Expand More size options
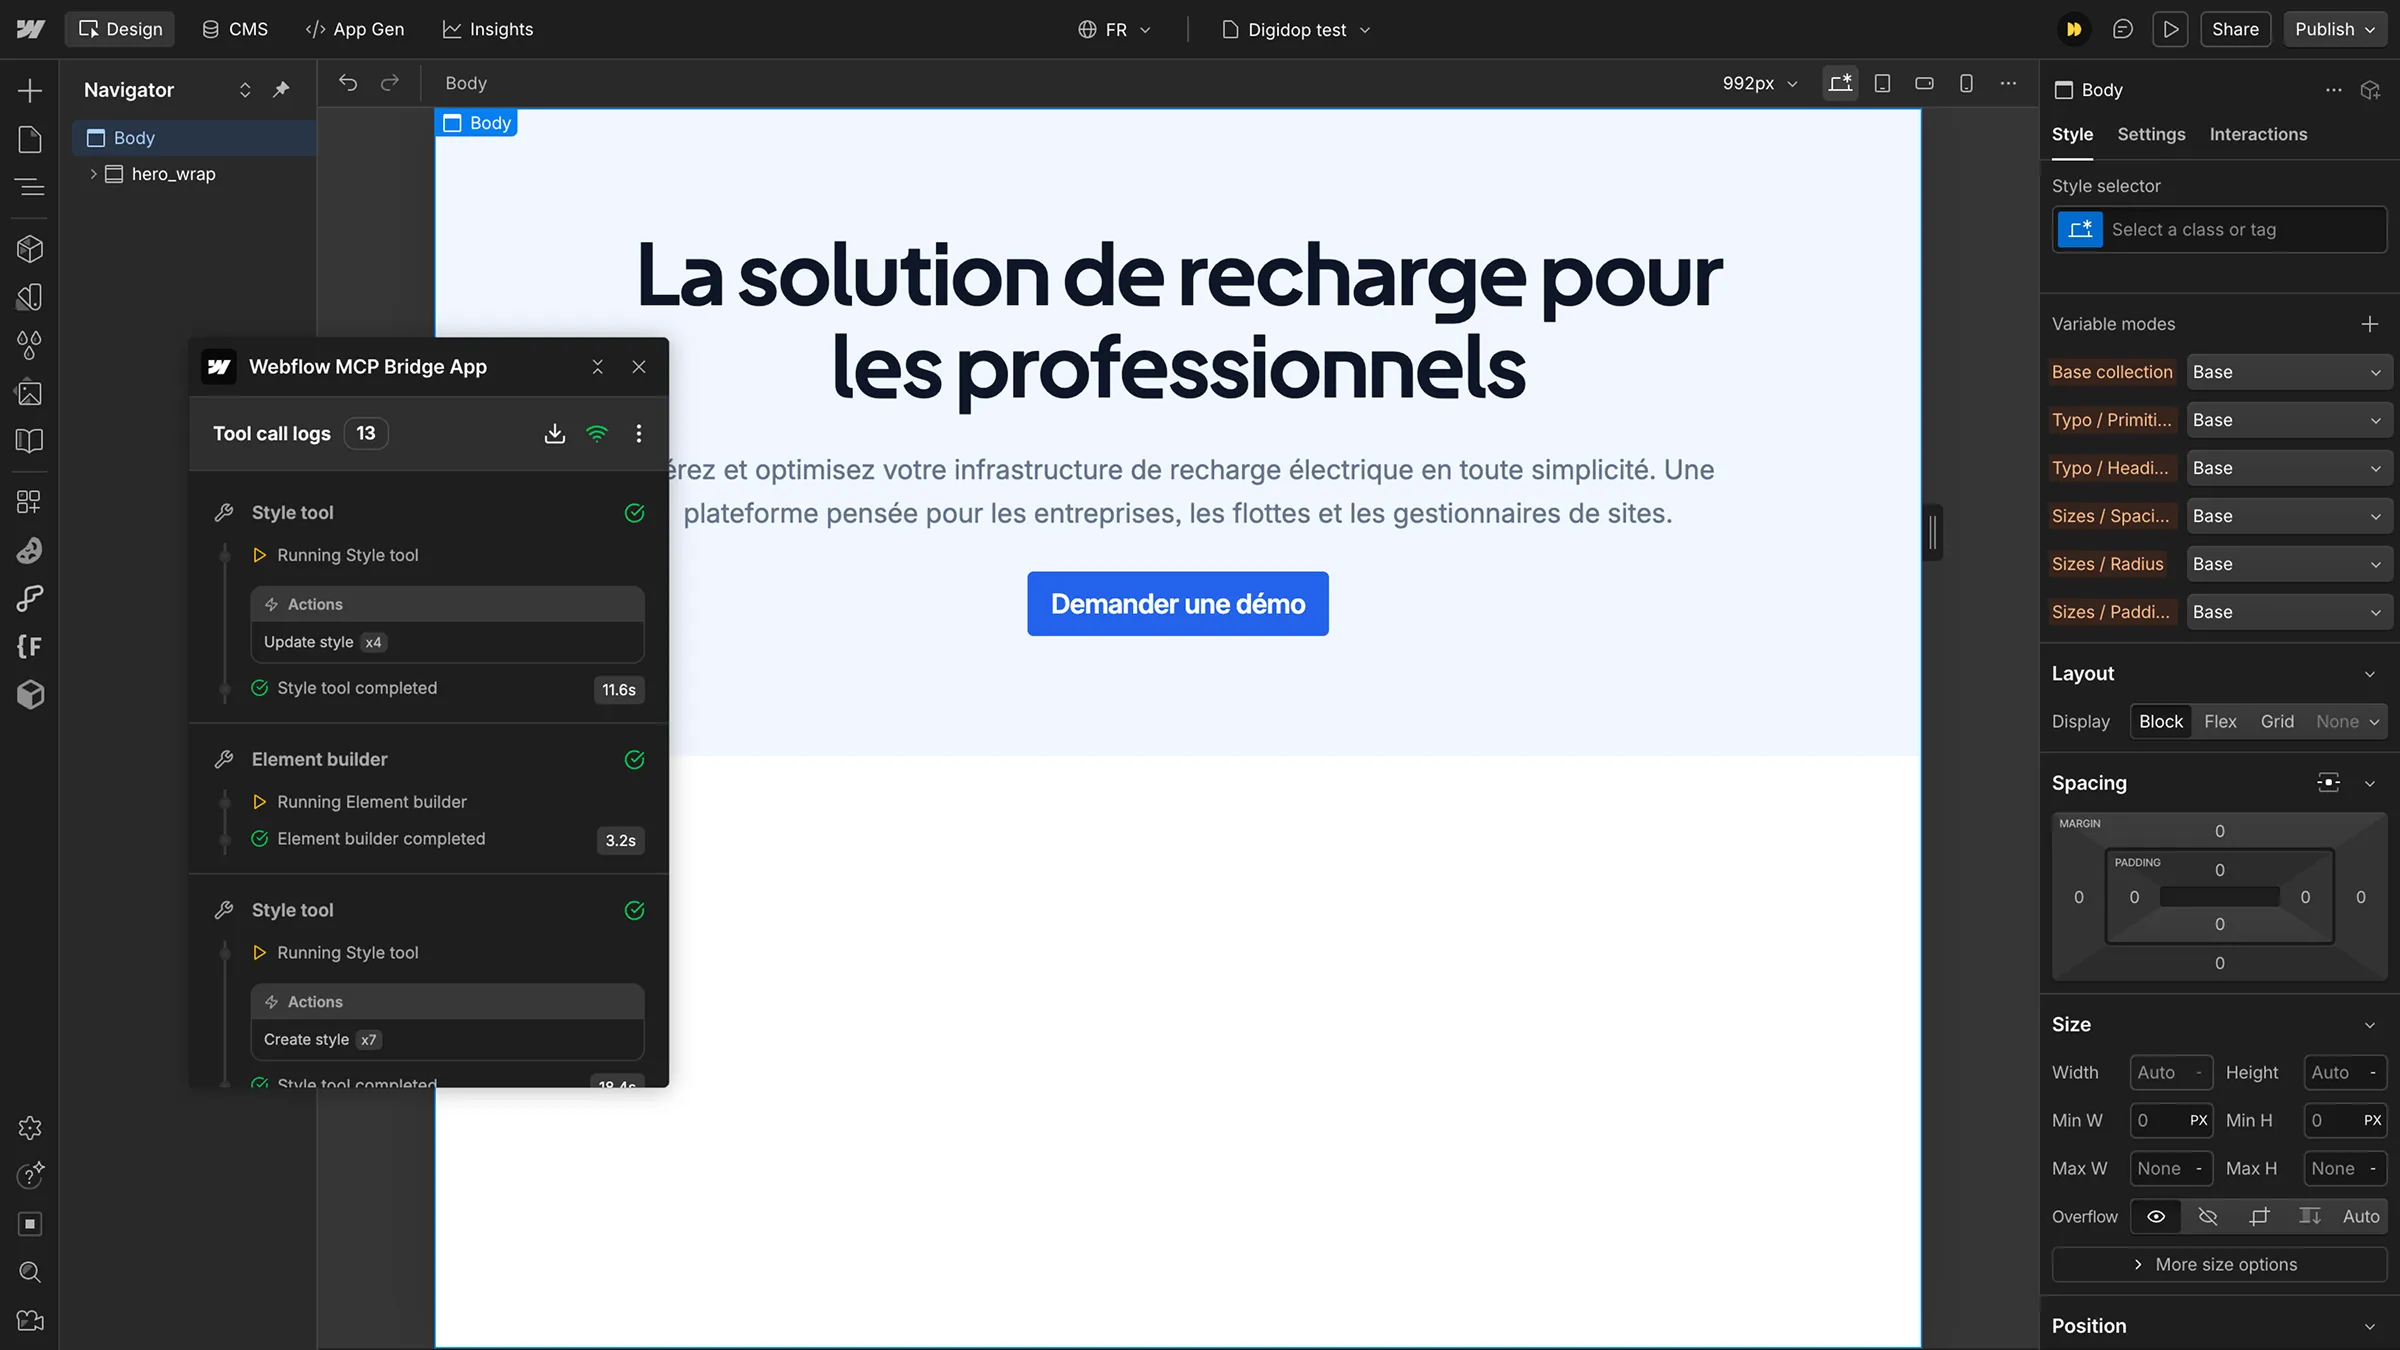 coord(2219,1264)
